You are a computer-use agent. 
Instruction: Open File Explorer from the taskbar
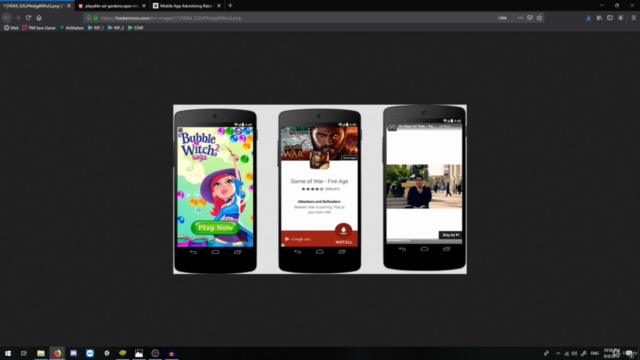[x=41, y=353]
